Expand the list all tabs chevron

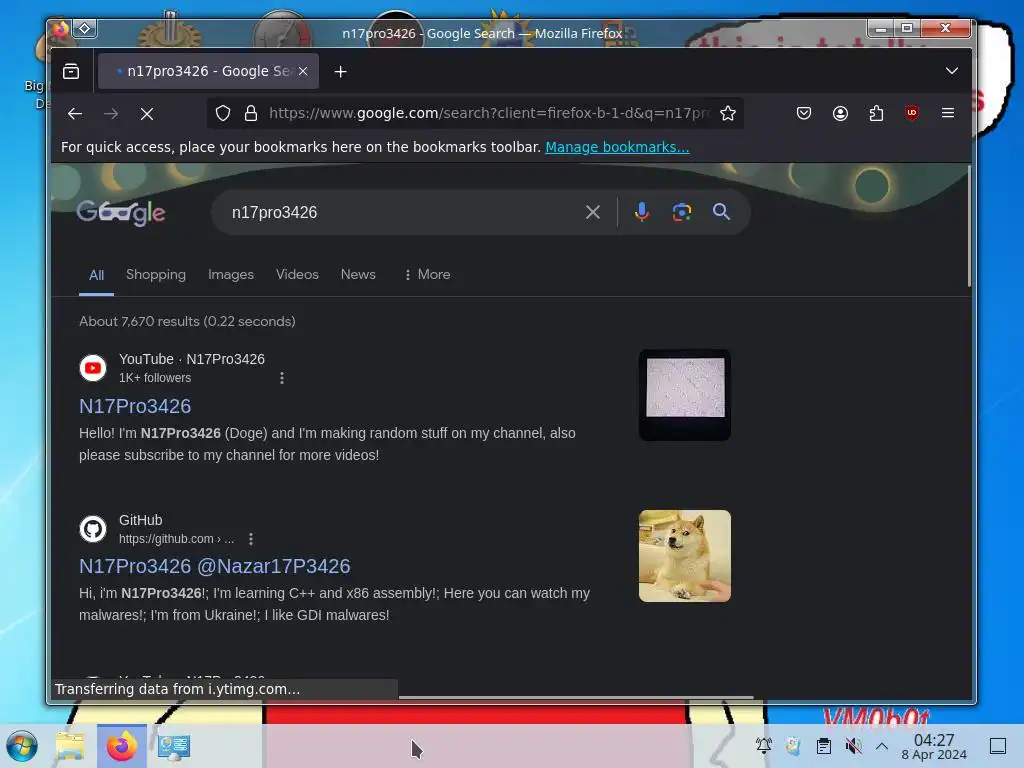click(952, 71)
